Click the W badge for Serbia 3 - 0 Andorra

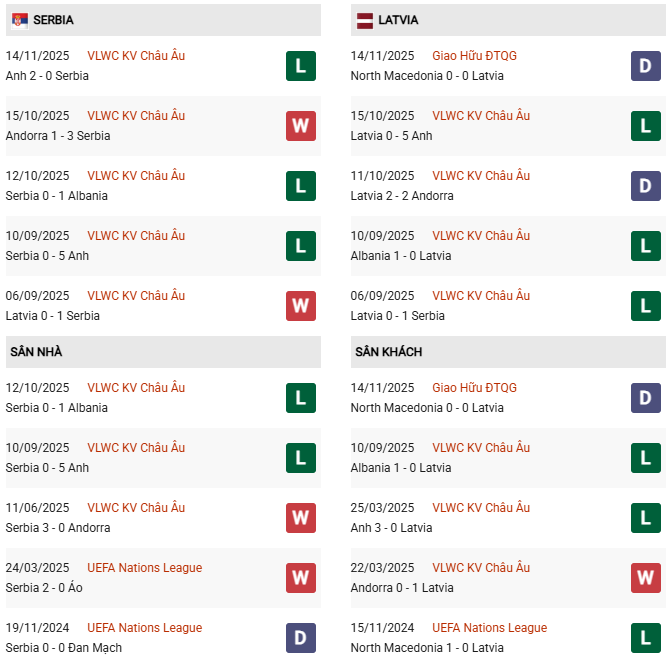301,518
